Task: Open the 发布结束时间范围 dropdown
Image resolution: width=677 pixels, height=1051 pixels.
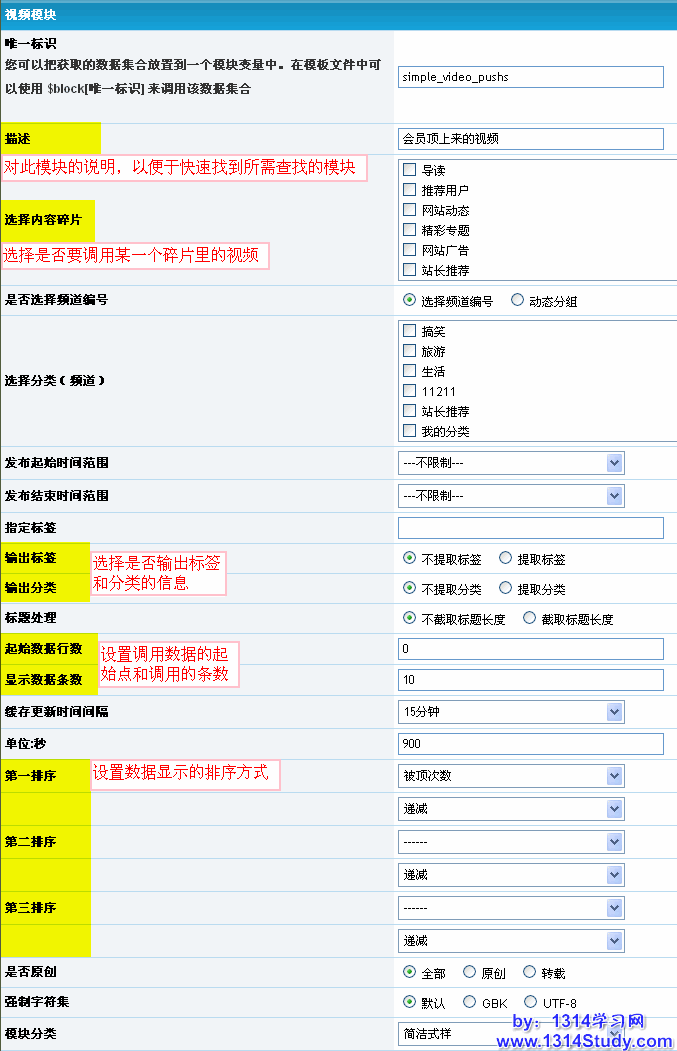Action: (511, 495)
